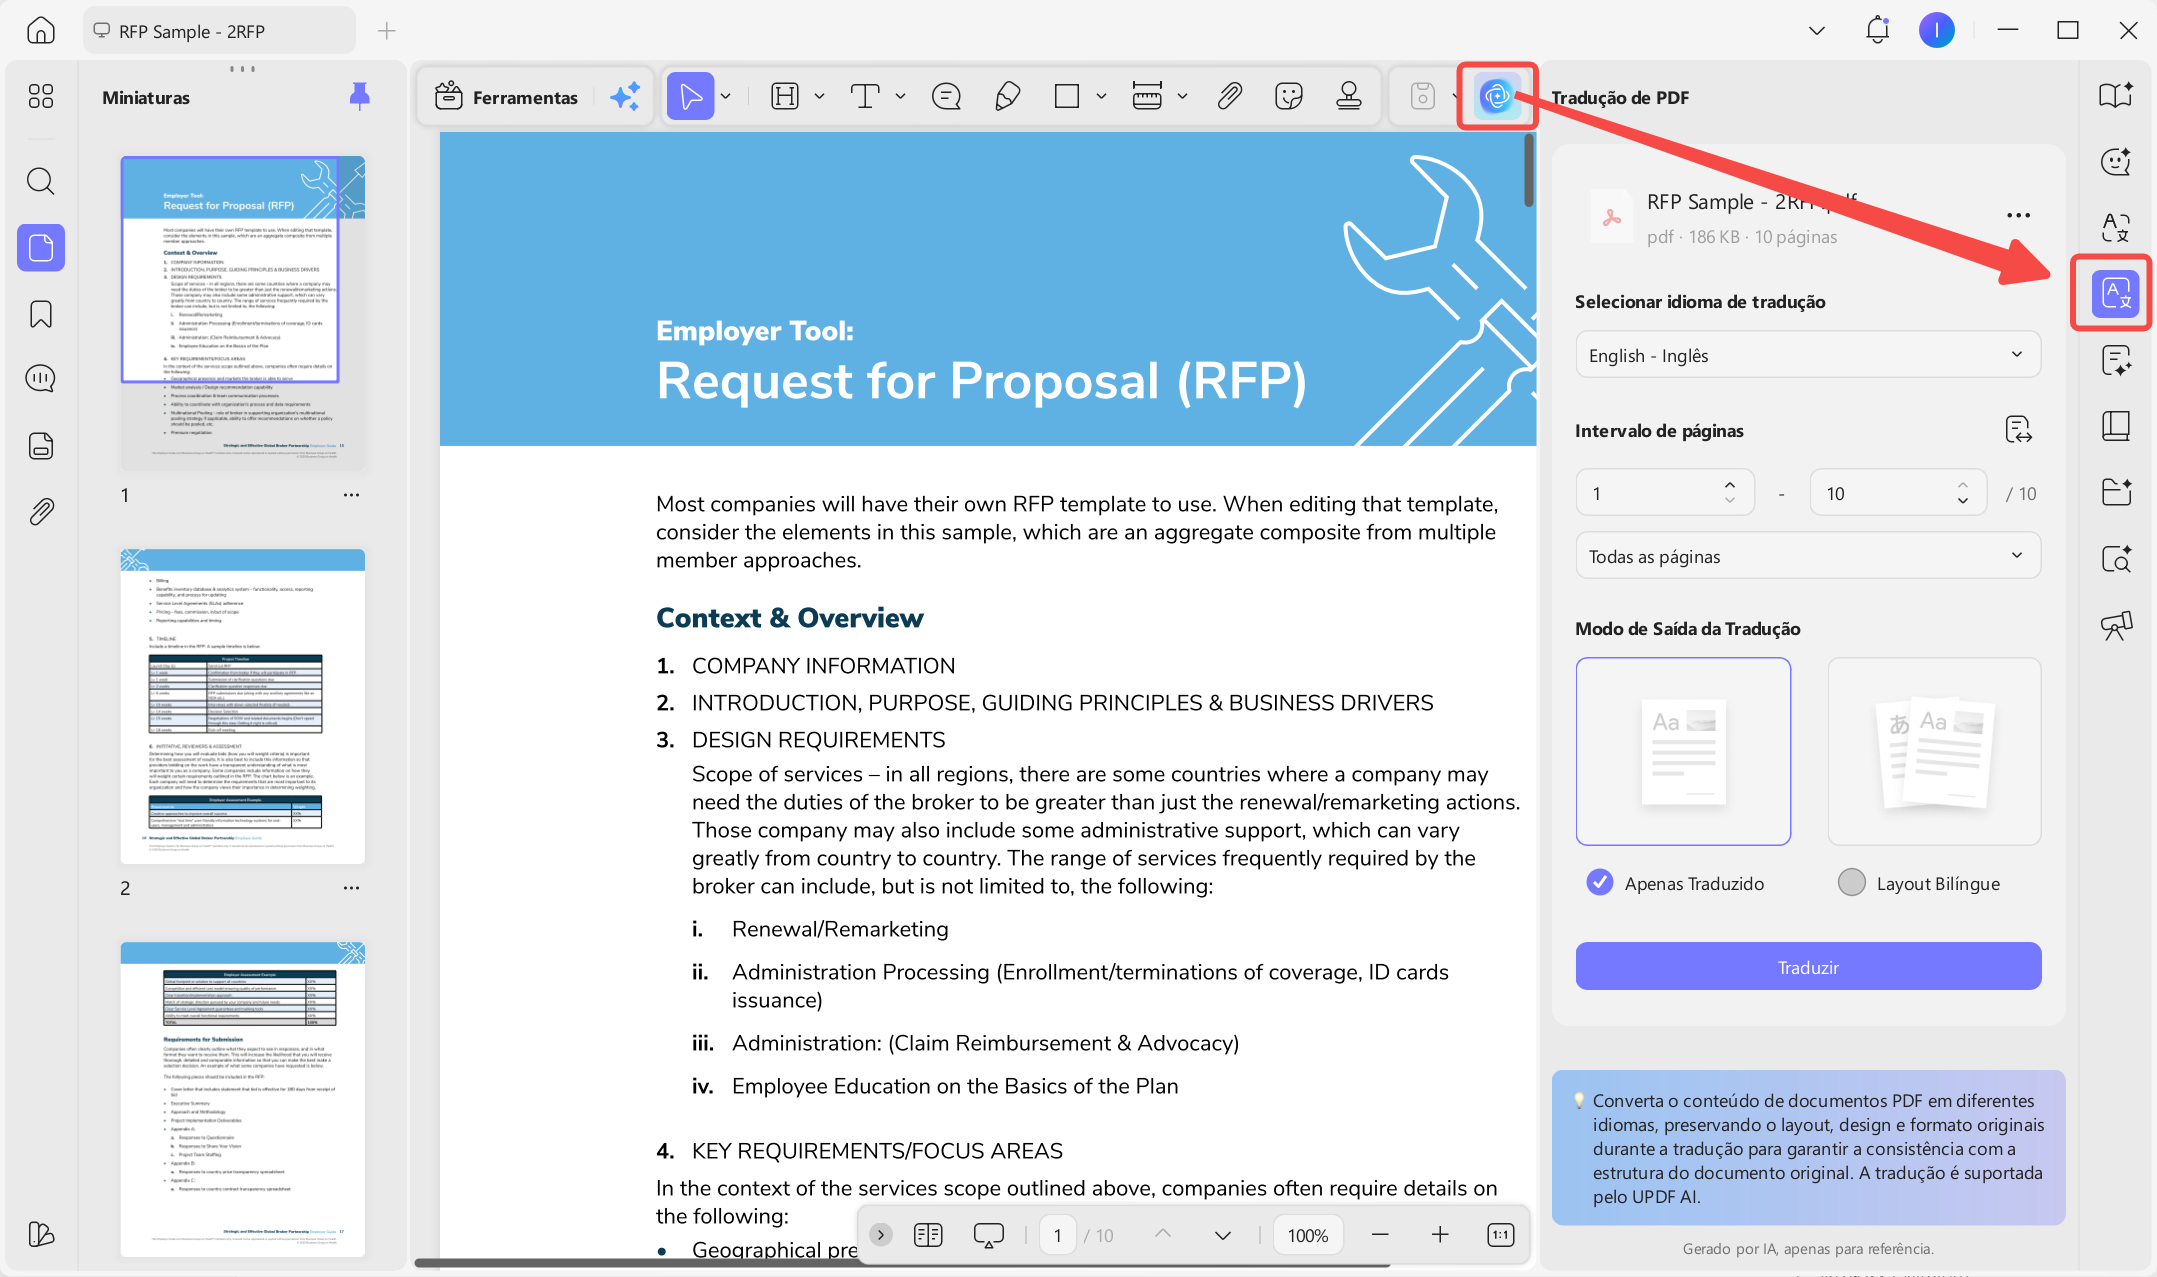This screenshot has height=1277, width=2157.
Task: Expand the shape tool options arrow
Action: [1101, 96]
